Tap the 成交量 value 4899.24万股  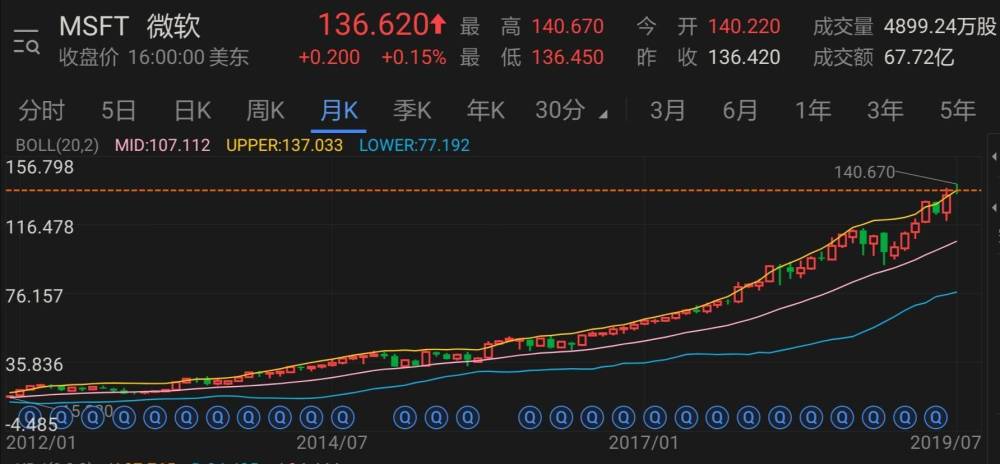point(940,26)
